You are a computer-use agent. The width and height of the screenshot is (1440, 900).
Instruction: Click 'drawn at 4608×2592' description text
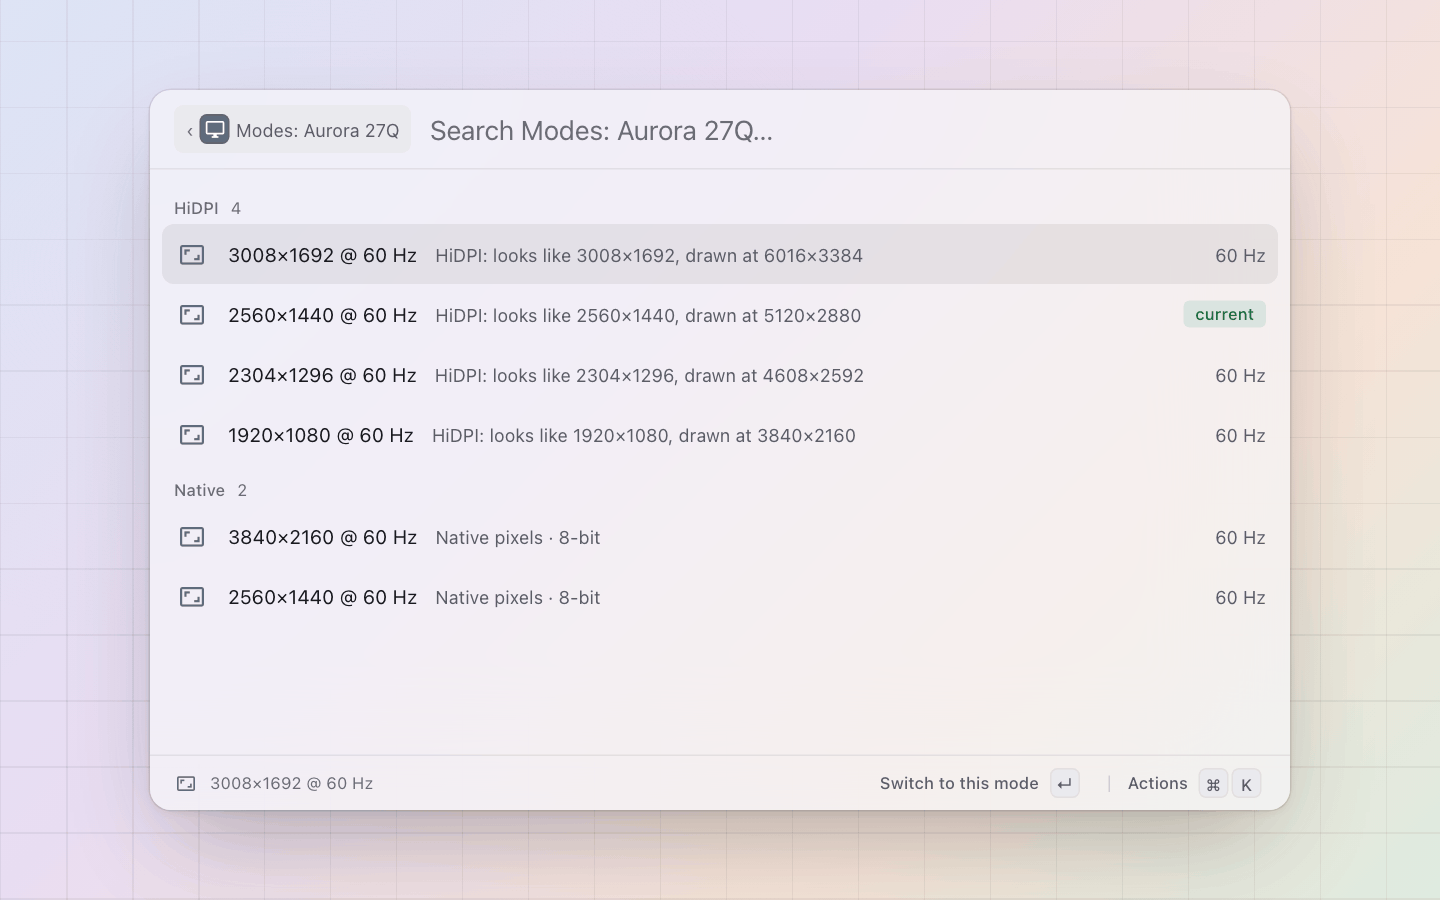point(774,376)
